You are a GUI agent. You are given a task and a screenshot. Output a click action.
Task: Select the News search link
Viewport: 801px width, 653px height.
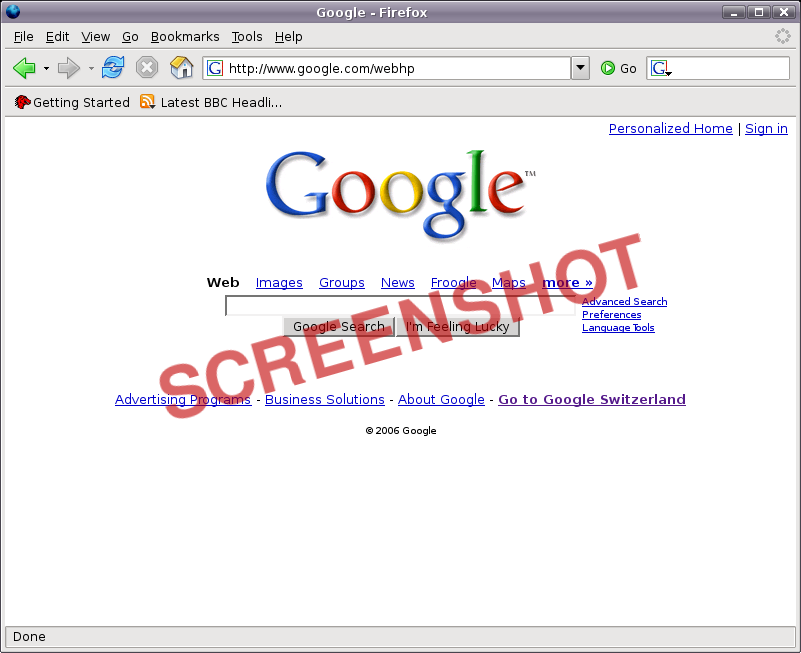pos(397,283)
